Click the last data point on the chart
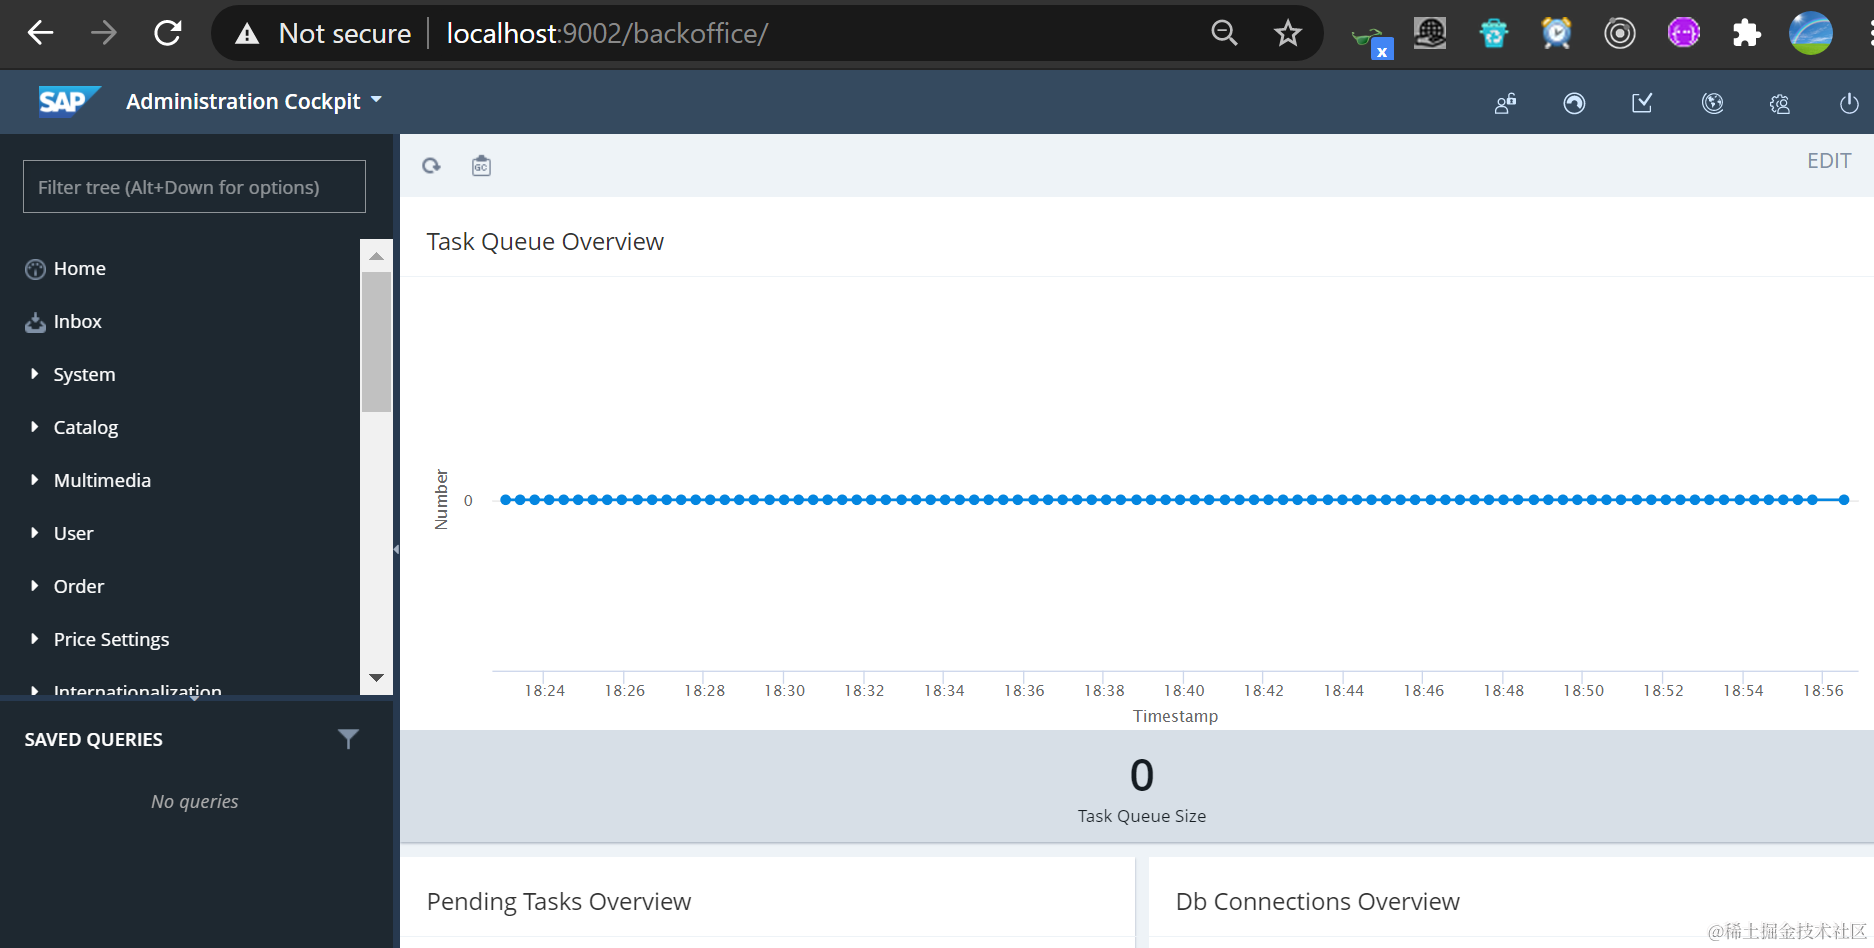This screenshot has width=1874, height=948. [x=1844, y=499]
